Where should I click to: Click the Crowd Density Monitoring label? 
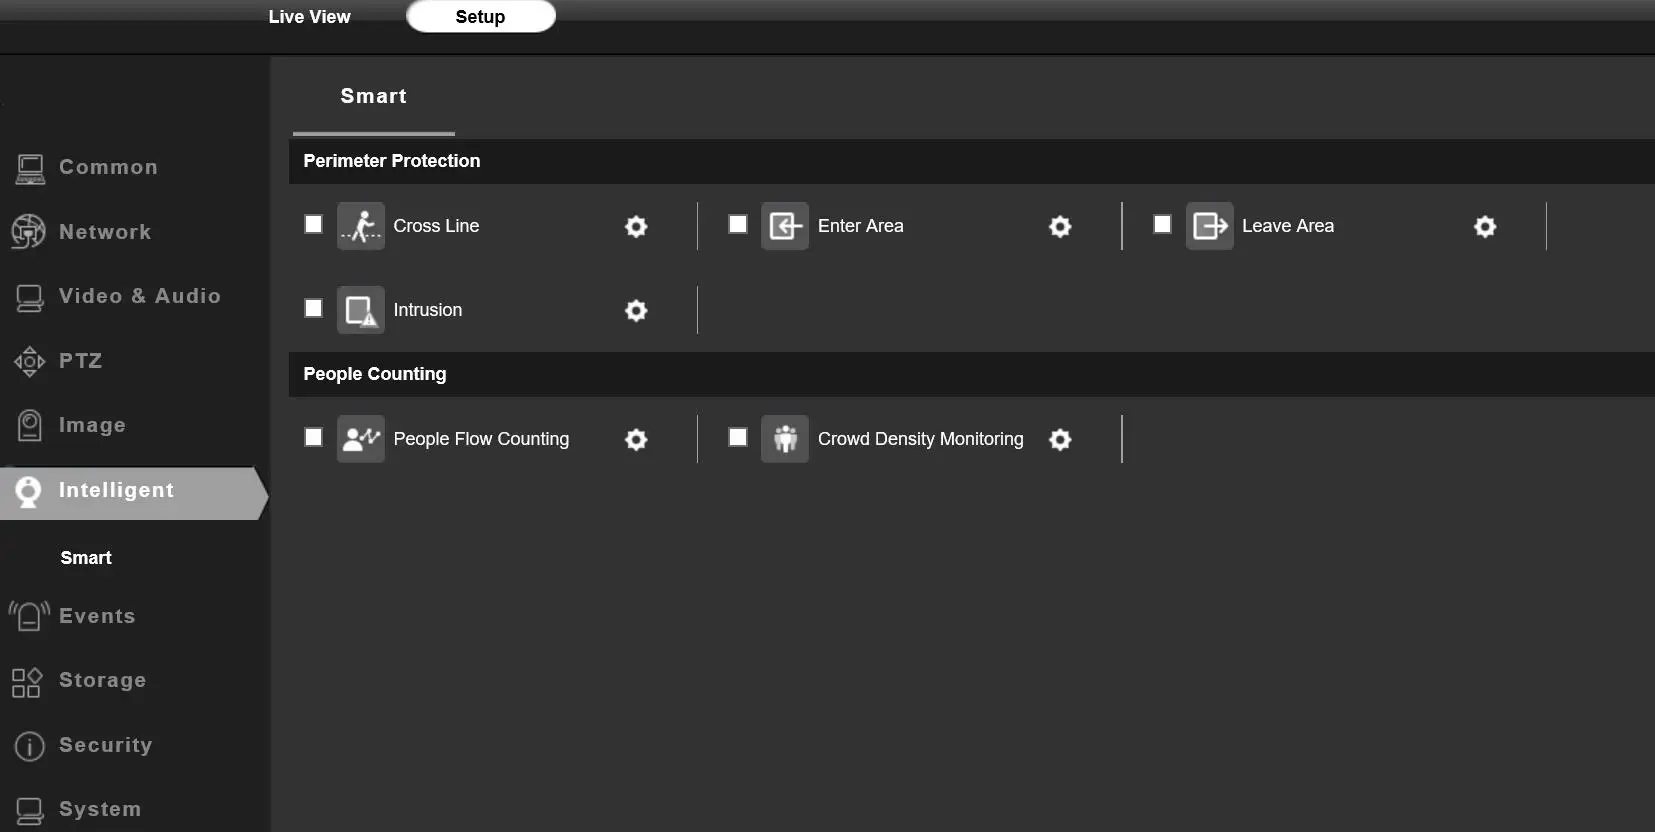921,439
